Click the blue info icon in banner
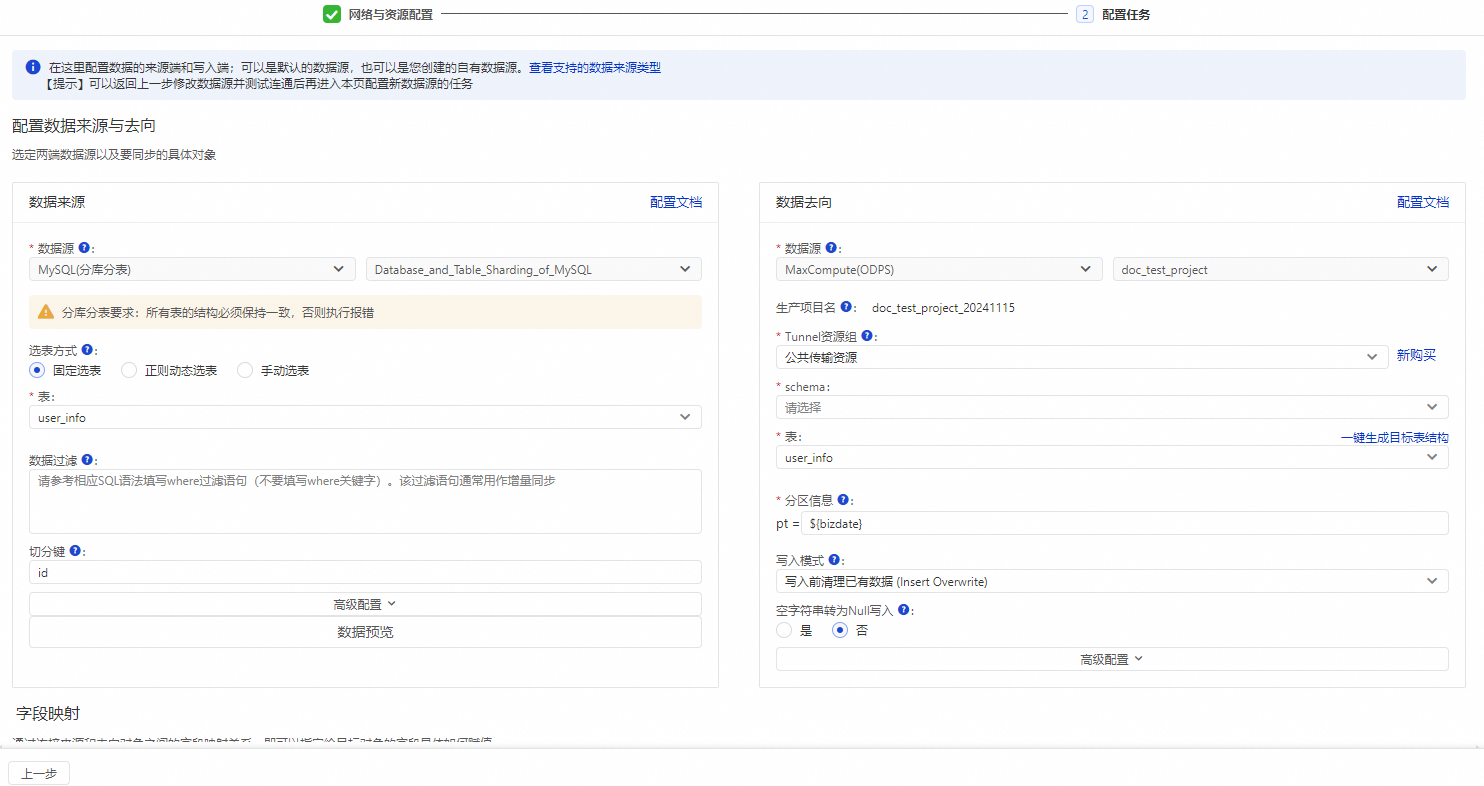The height and width of the screenshot is (786, 1484). tap(33, 67)
